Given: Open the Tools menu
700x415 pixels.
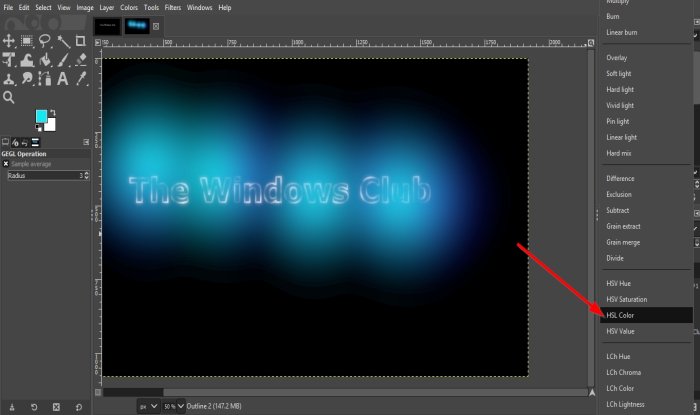Looking at the screenshot, I should [151, 8].
